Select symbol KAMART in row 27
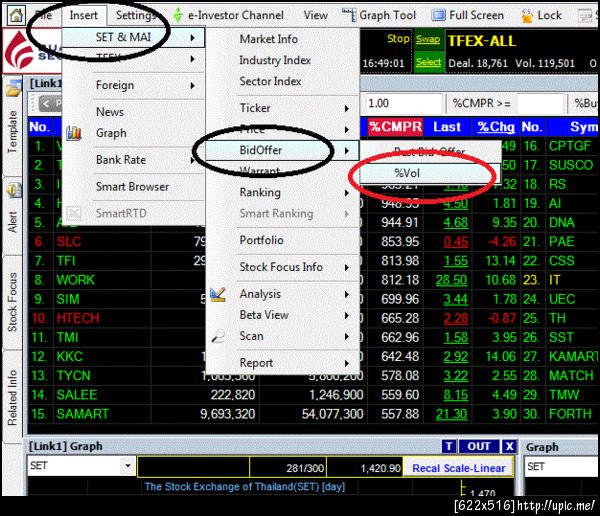The height and width of the screenshot is (516, 600). click(573, 356)
